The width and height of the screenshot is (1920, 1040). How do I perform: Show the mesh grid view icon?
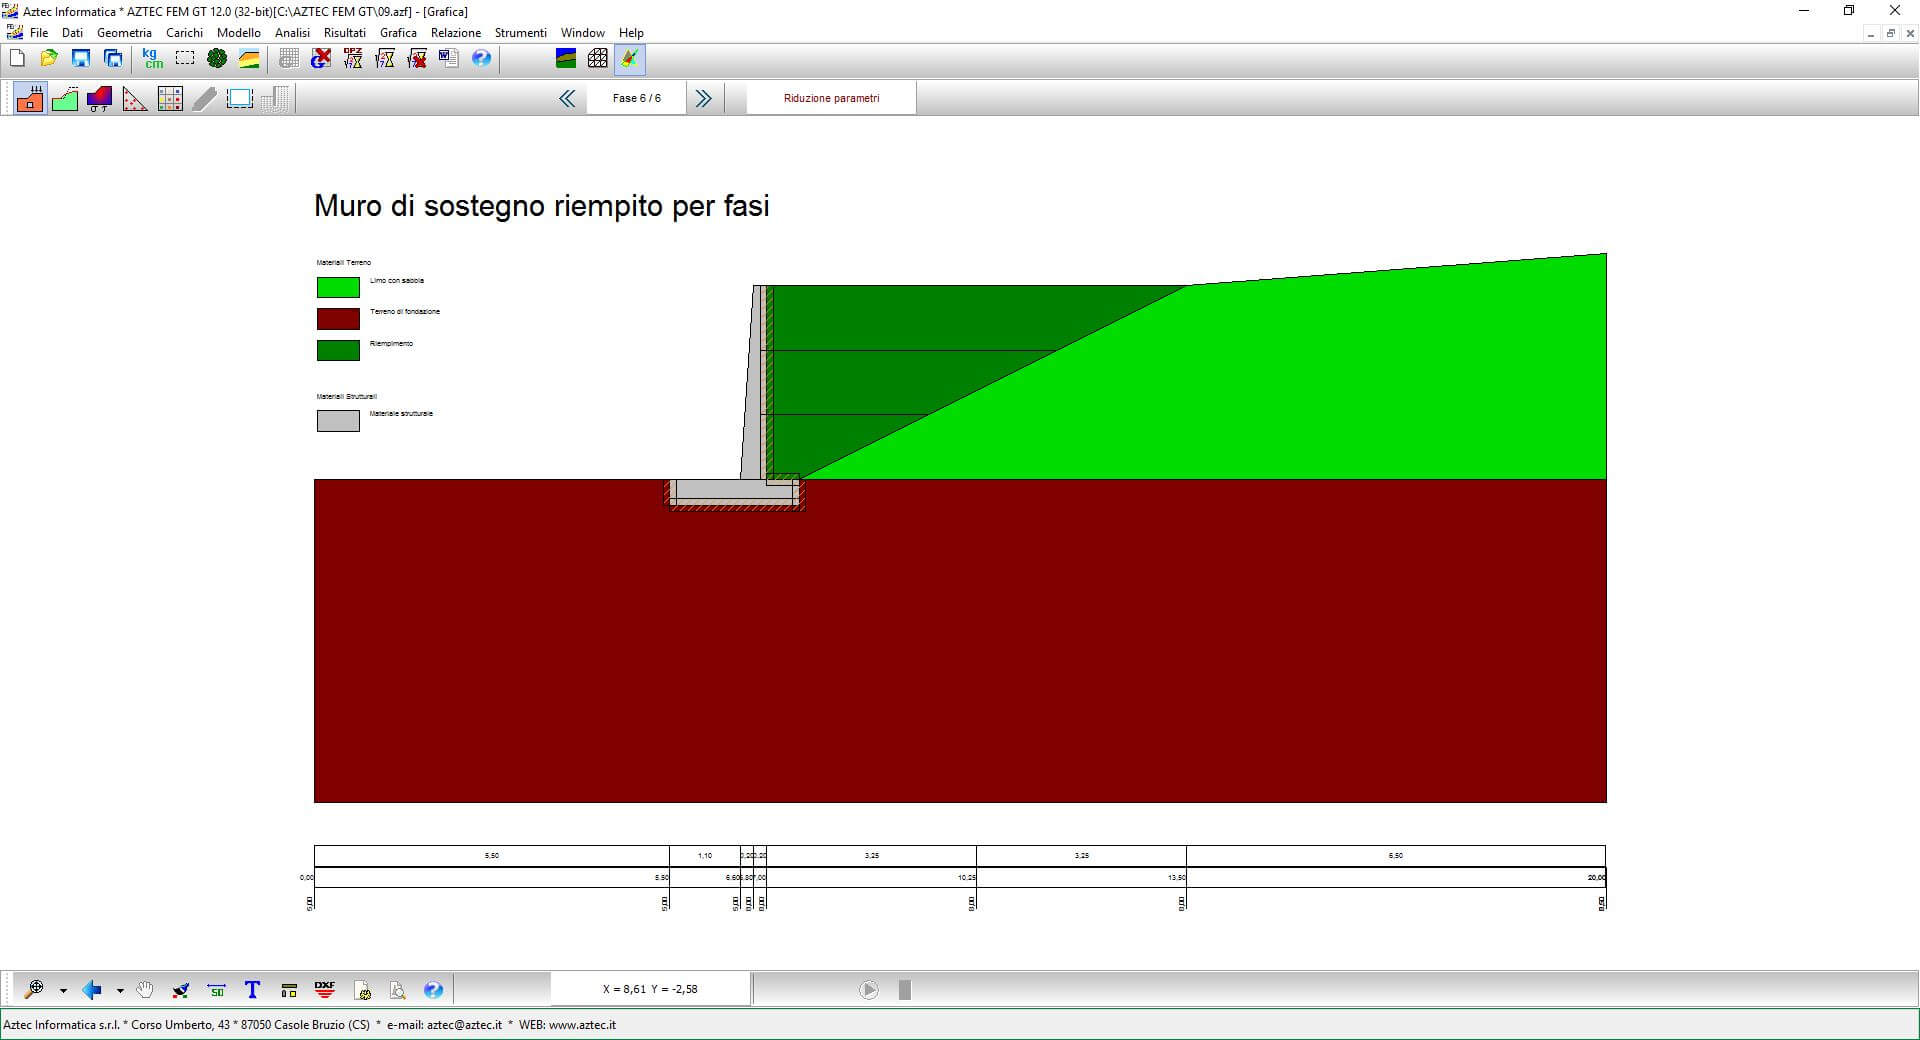597,59
